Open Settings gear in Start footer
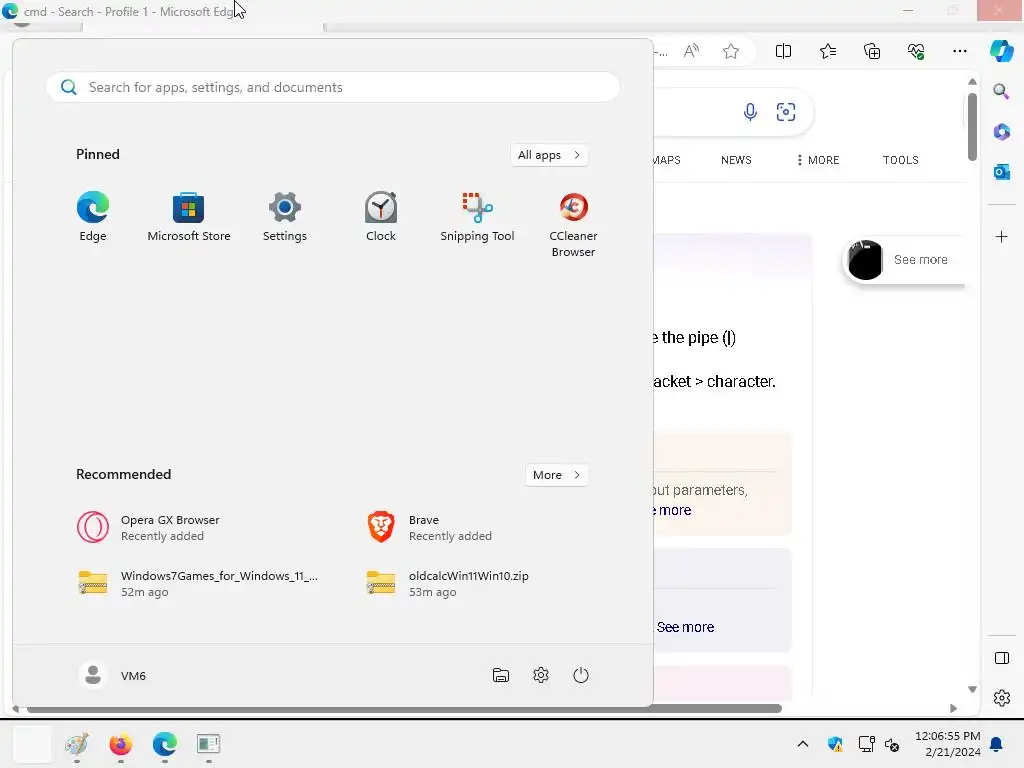This screenshot has width=1024, height=768. (541, 675)
